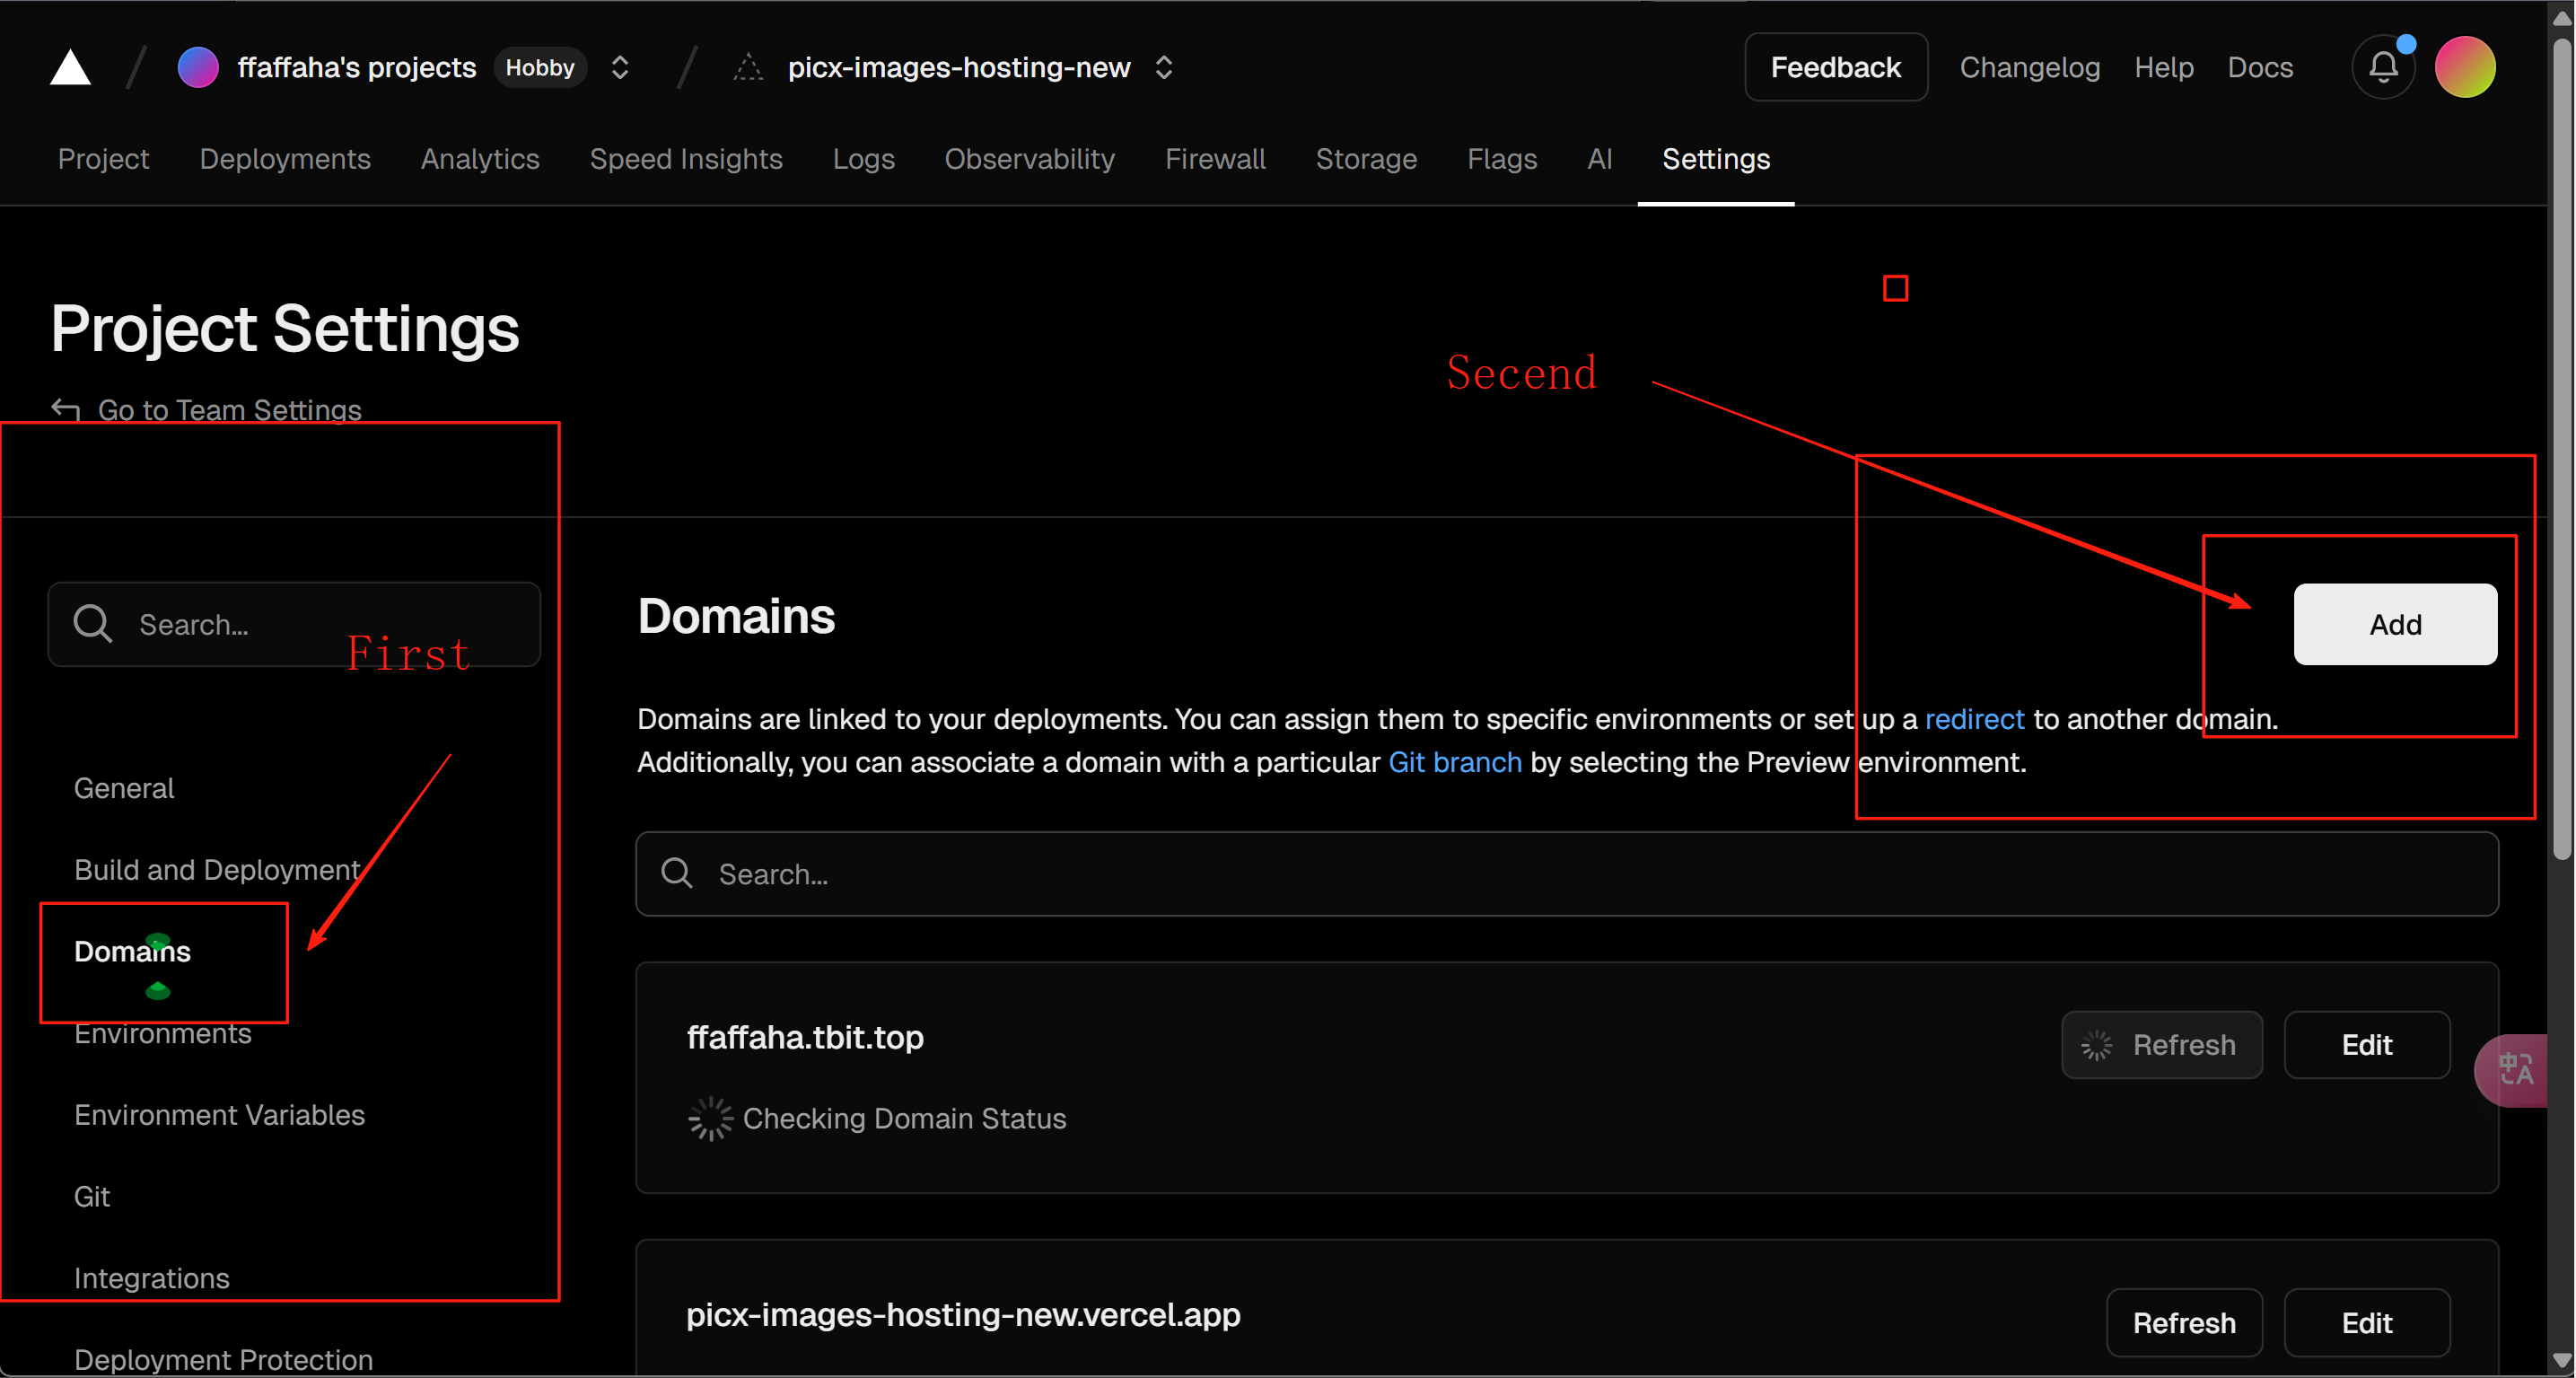Click the domains search magnifier icon
2576x1378 pixels.
(677, 873)
